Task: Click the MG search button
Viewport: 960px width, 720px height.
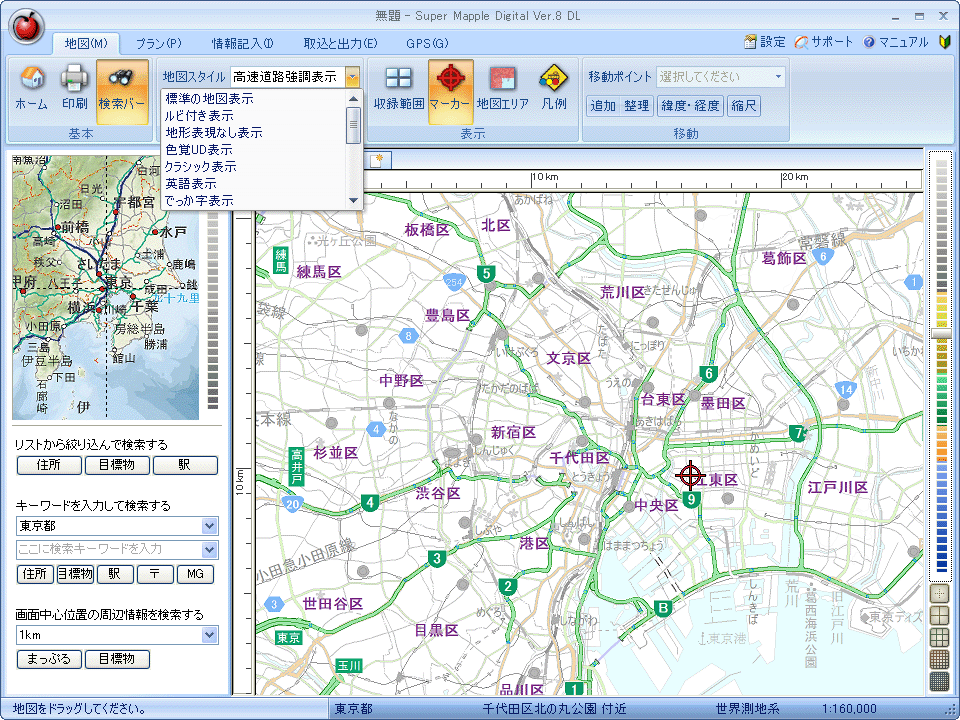Action: click(195, 574)
